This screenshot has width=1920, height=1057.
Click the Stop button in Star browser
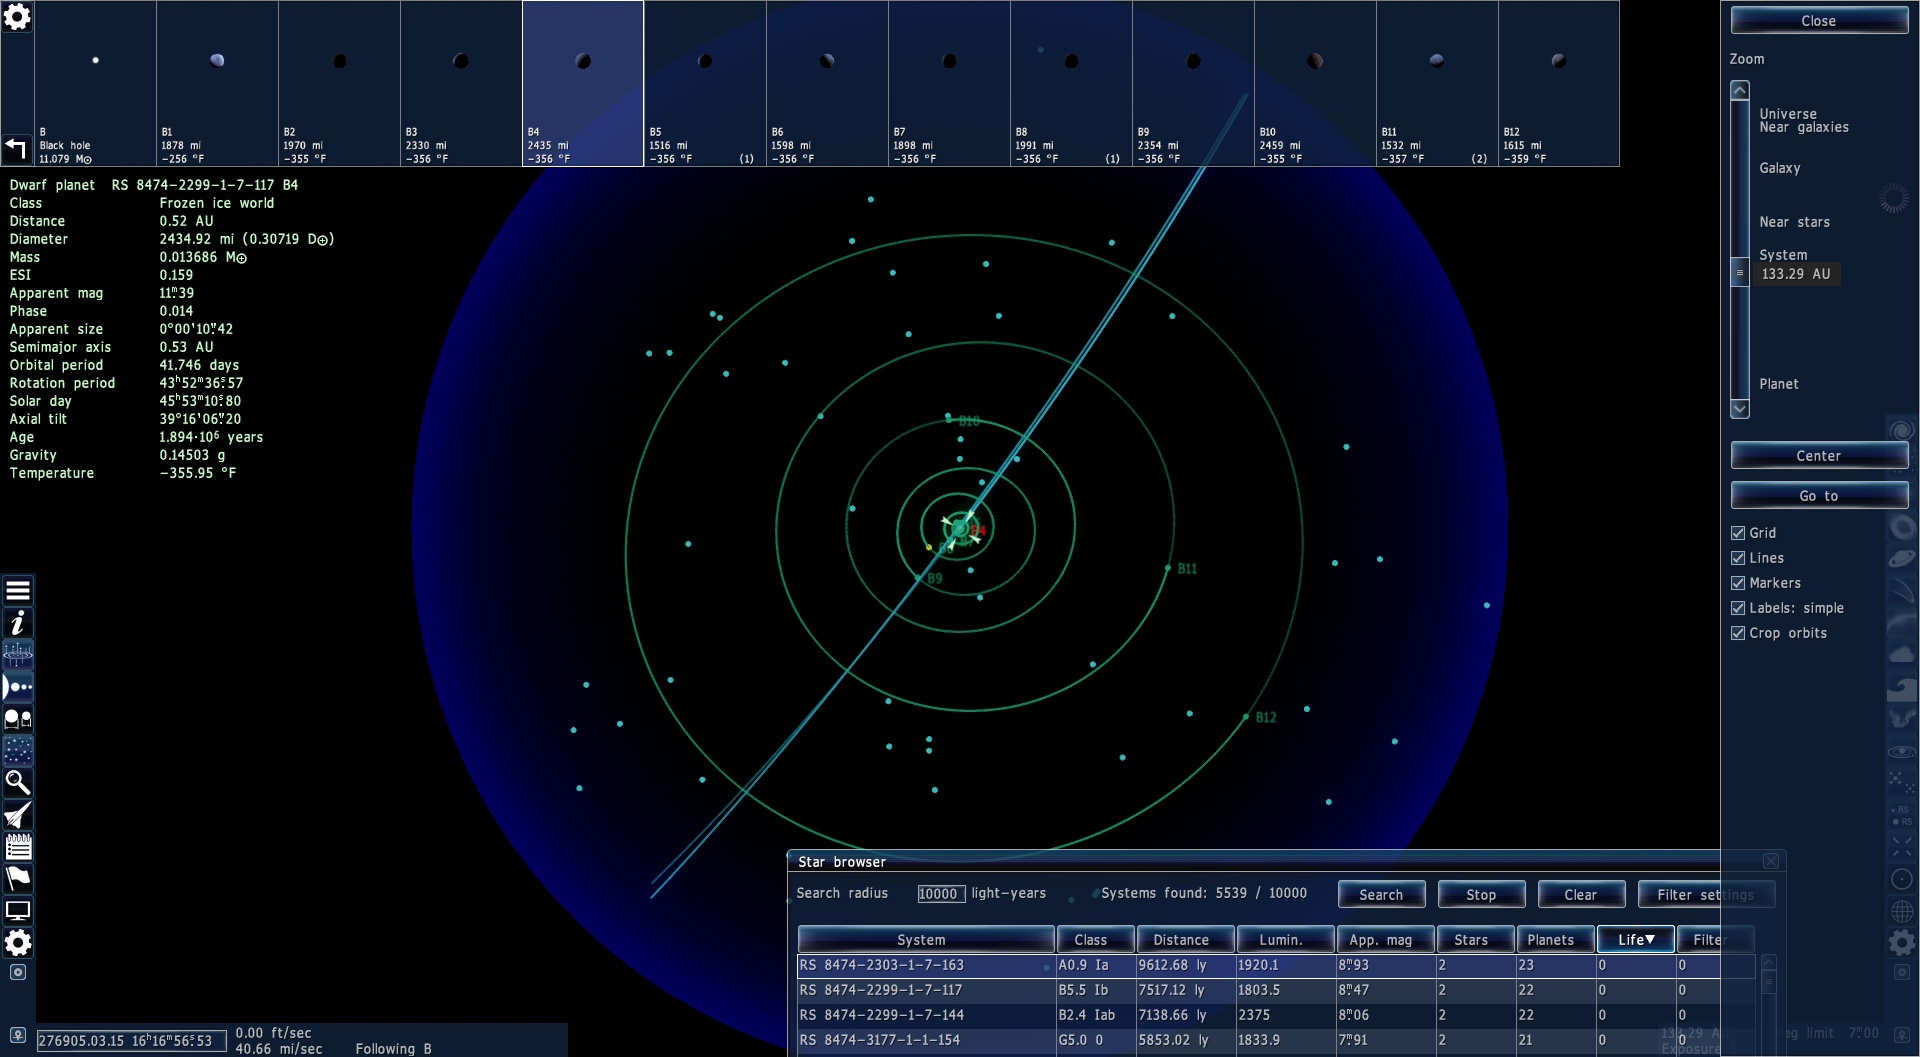click(x=1481, y=895)
